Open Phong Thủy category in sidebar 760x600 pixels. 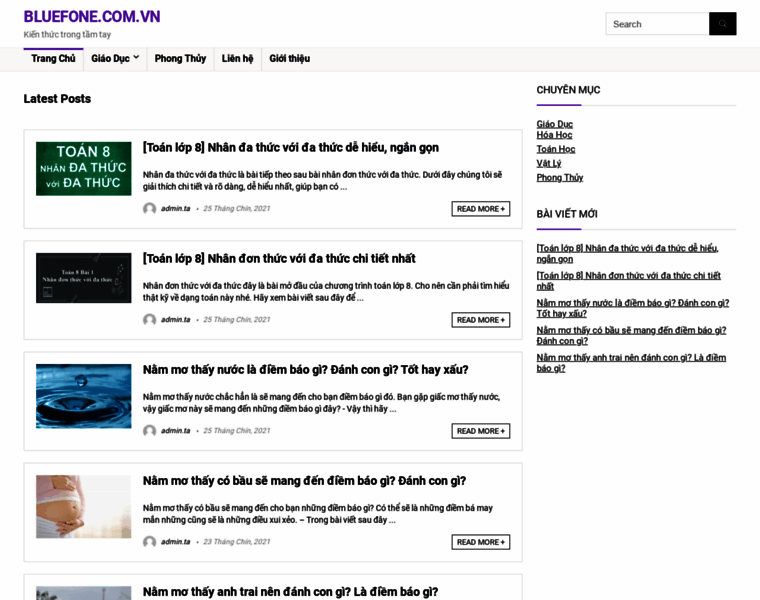coord(560,177)
